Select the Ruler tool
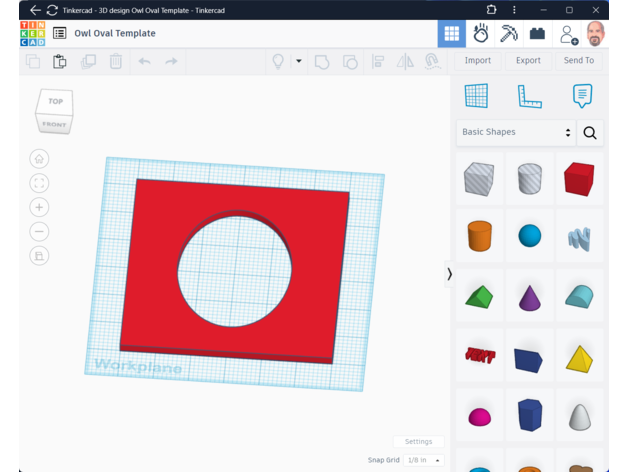 pyautogui.click(x=529, y=96)
